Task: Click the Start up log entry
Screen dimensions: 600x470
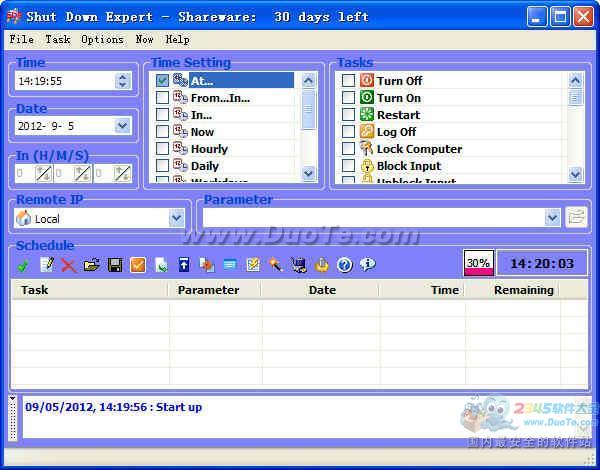Action: [x=113, y=407]
